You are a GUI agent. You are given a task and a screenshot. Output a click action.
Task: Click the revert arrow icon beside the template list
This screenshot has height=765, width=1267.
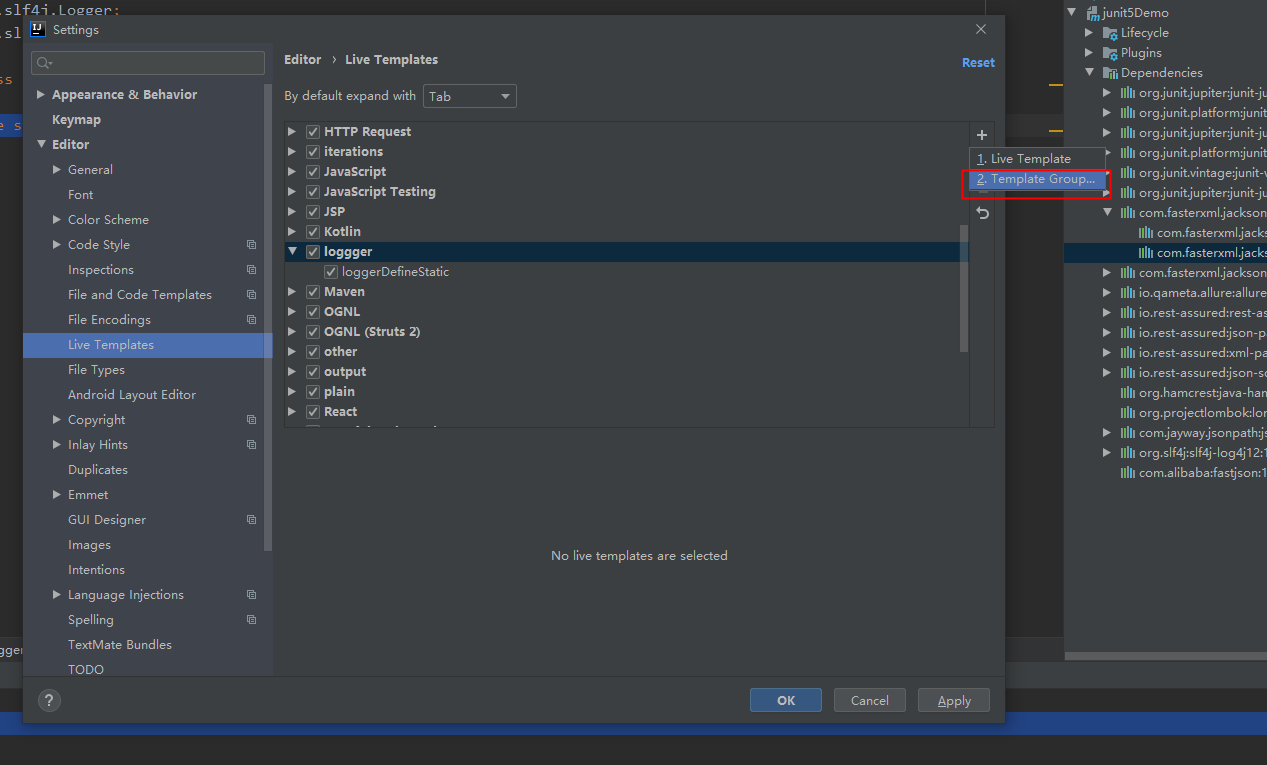click(x=983, y=213)
